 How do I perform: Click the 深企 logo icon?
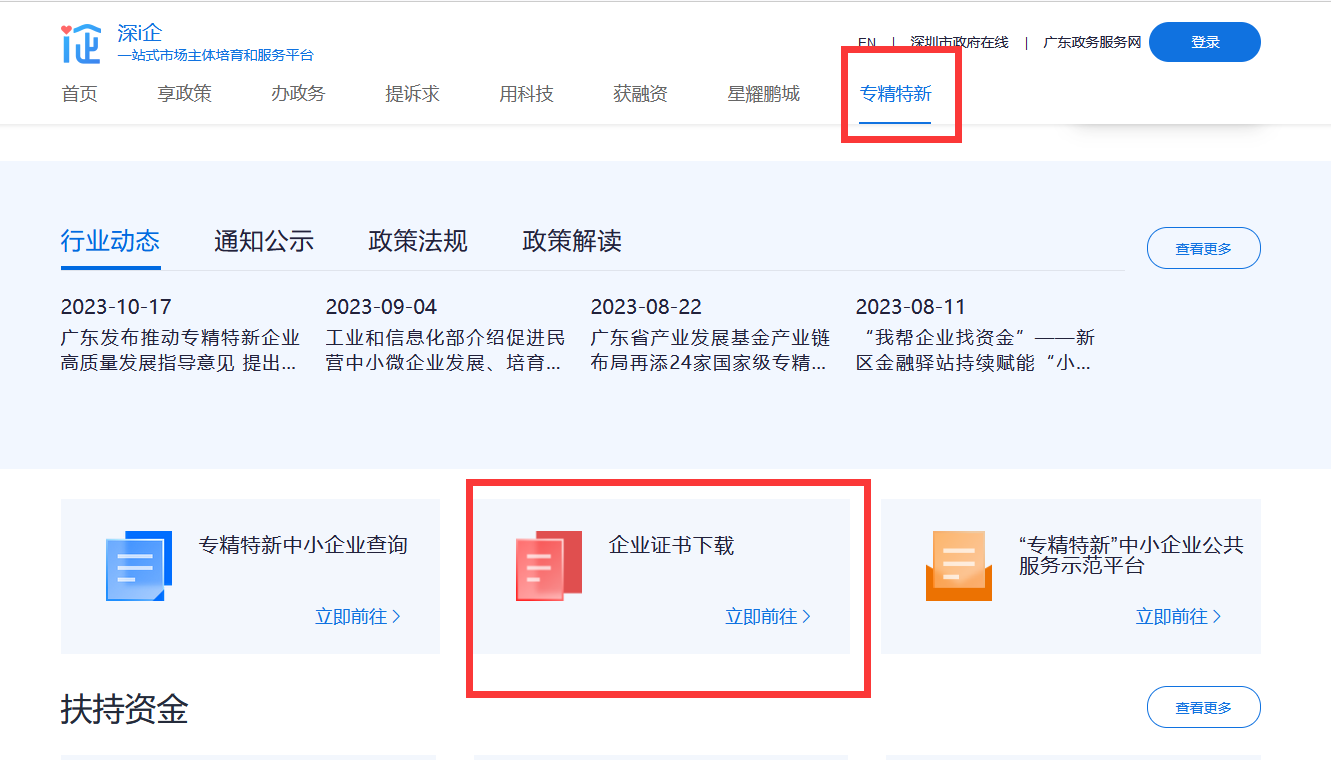click(x=81, y=43)
